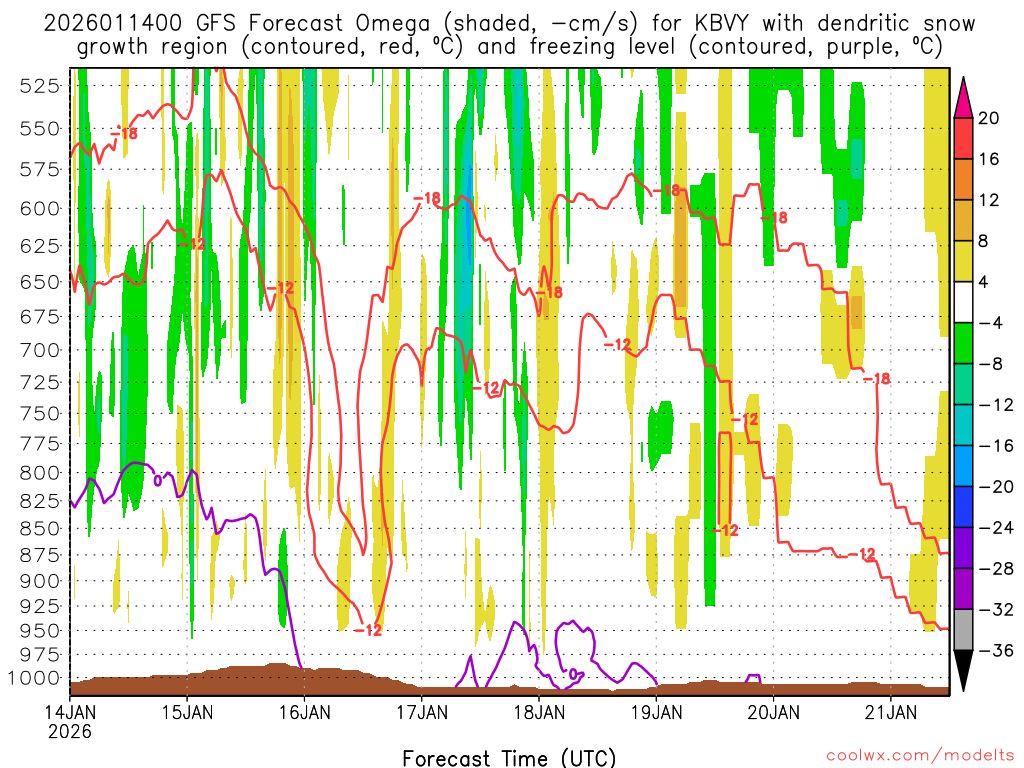Click the -36 value on the color scale
This screenshot has width=1024, height=768.
(995, 650)
